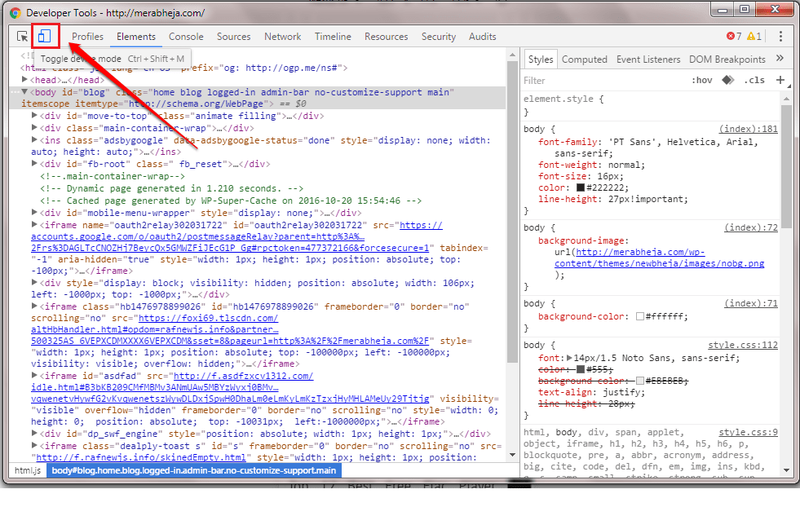
Task: Open the (index):72 source link
Action: tap(751, 227)
